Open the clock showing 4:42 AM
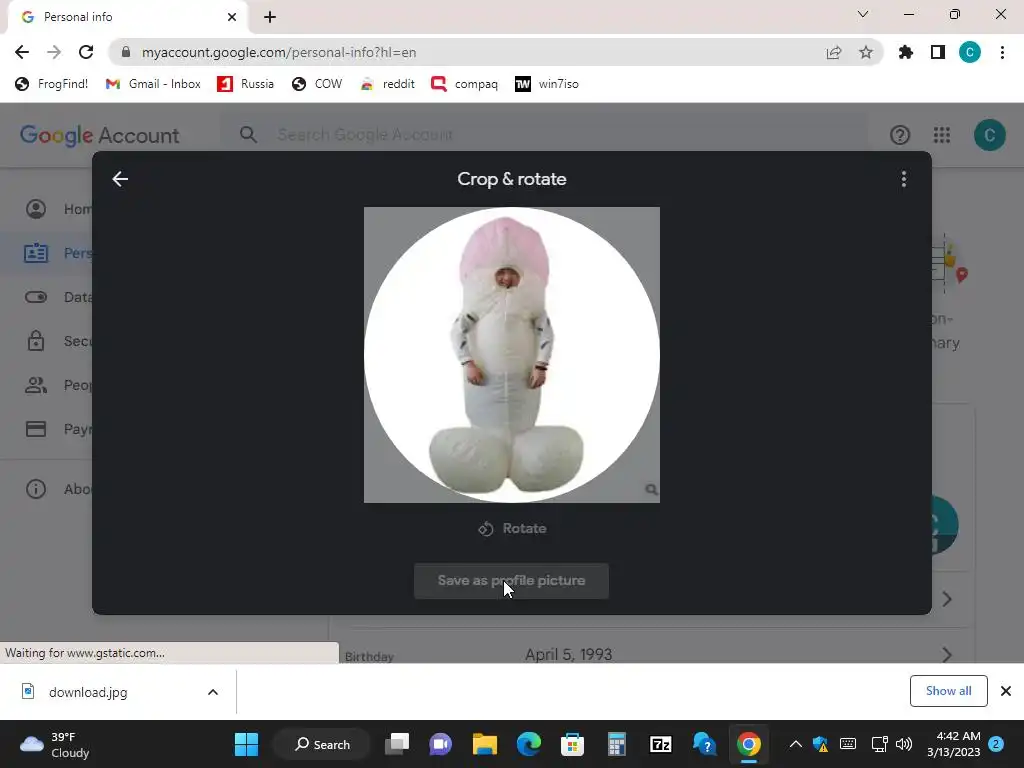1024x768 pixels. point(953,744)
